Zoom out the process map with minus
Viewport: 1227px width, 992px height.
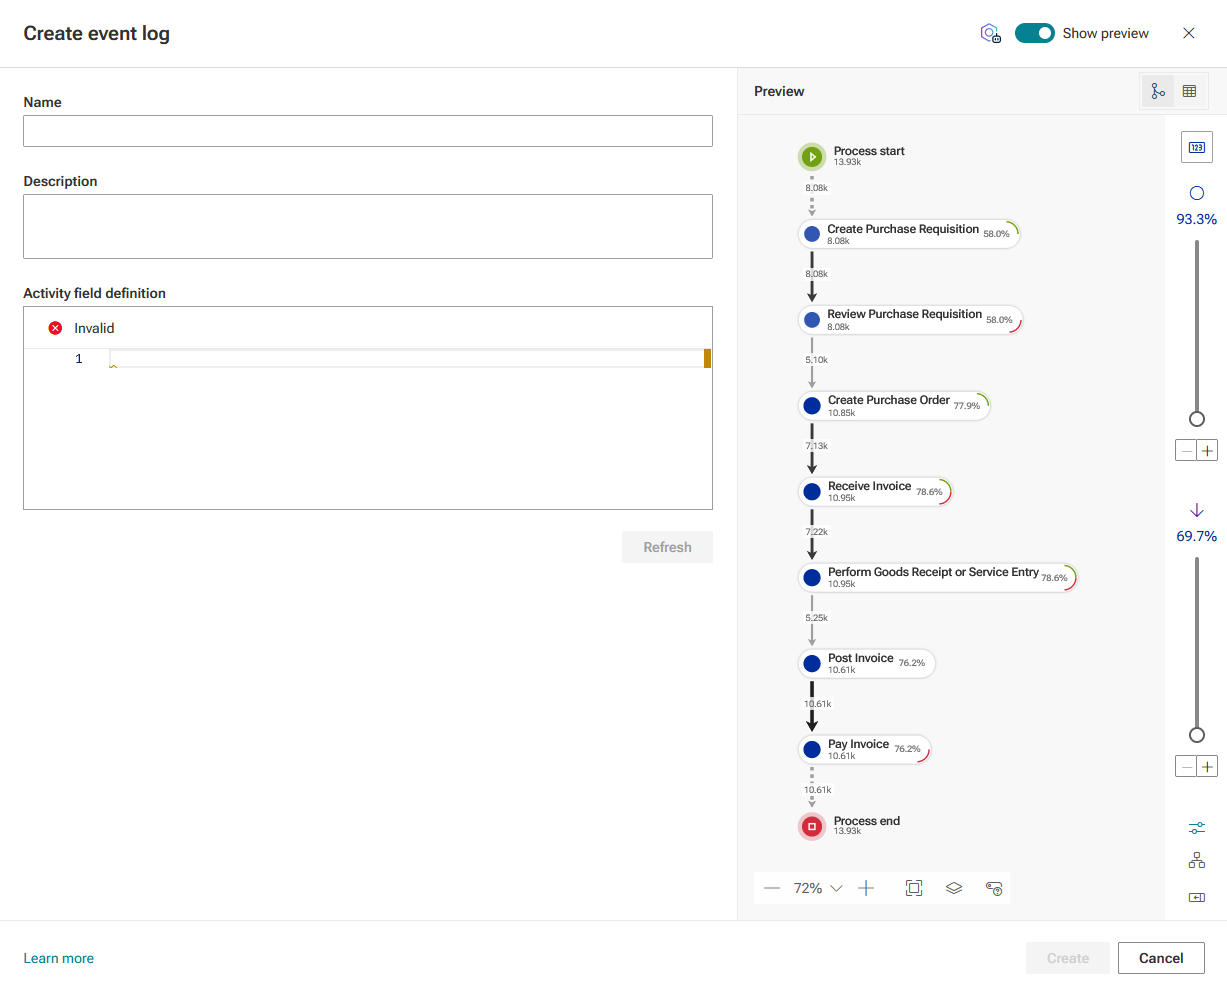point(772,888)
